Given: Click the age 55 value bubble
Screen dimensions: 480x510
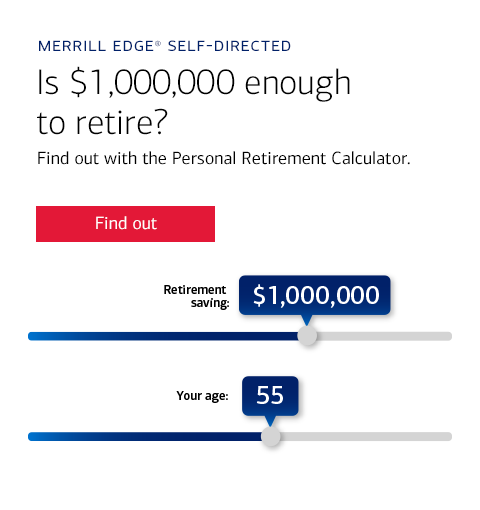Looking at the screenshot, I should [270, 396].
